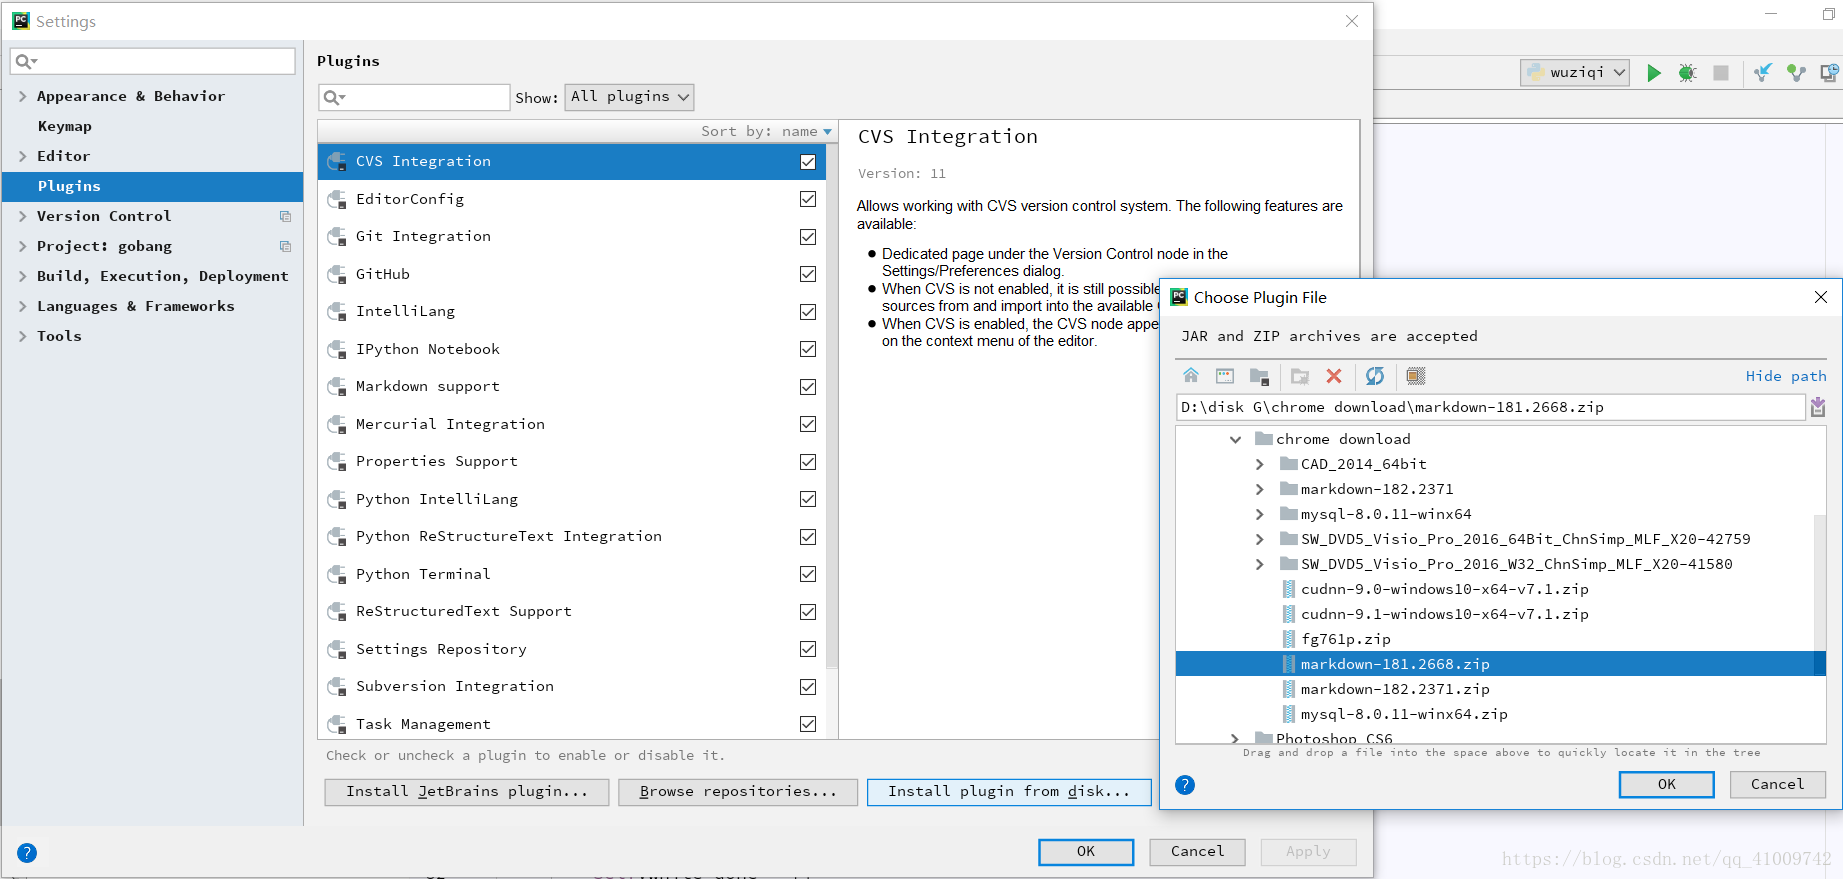
Task: Click the file path text field
Action: tap(1491, 407)
